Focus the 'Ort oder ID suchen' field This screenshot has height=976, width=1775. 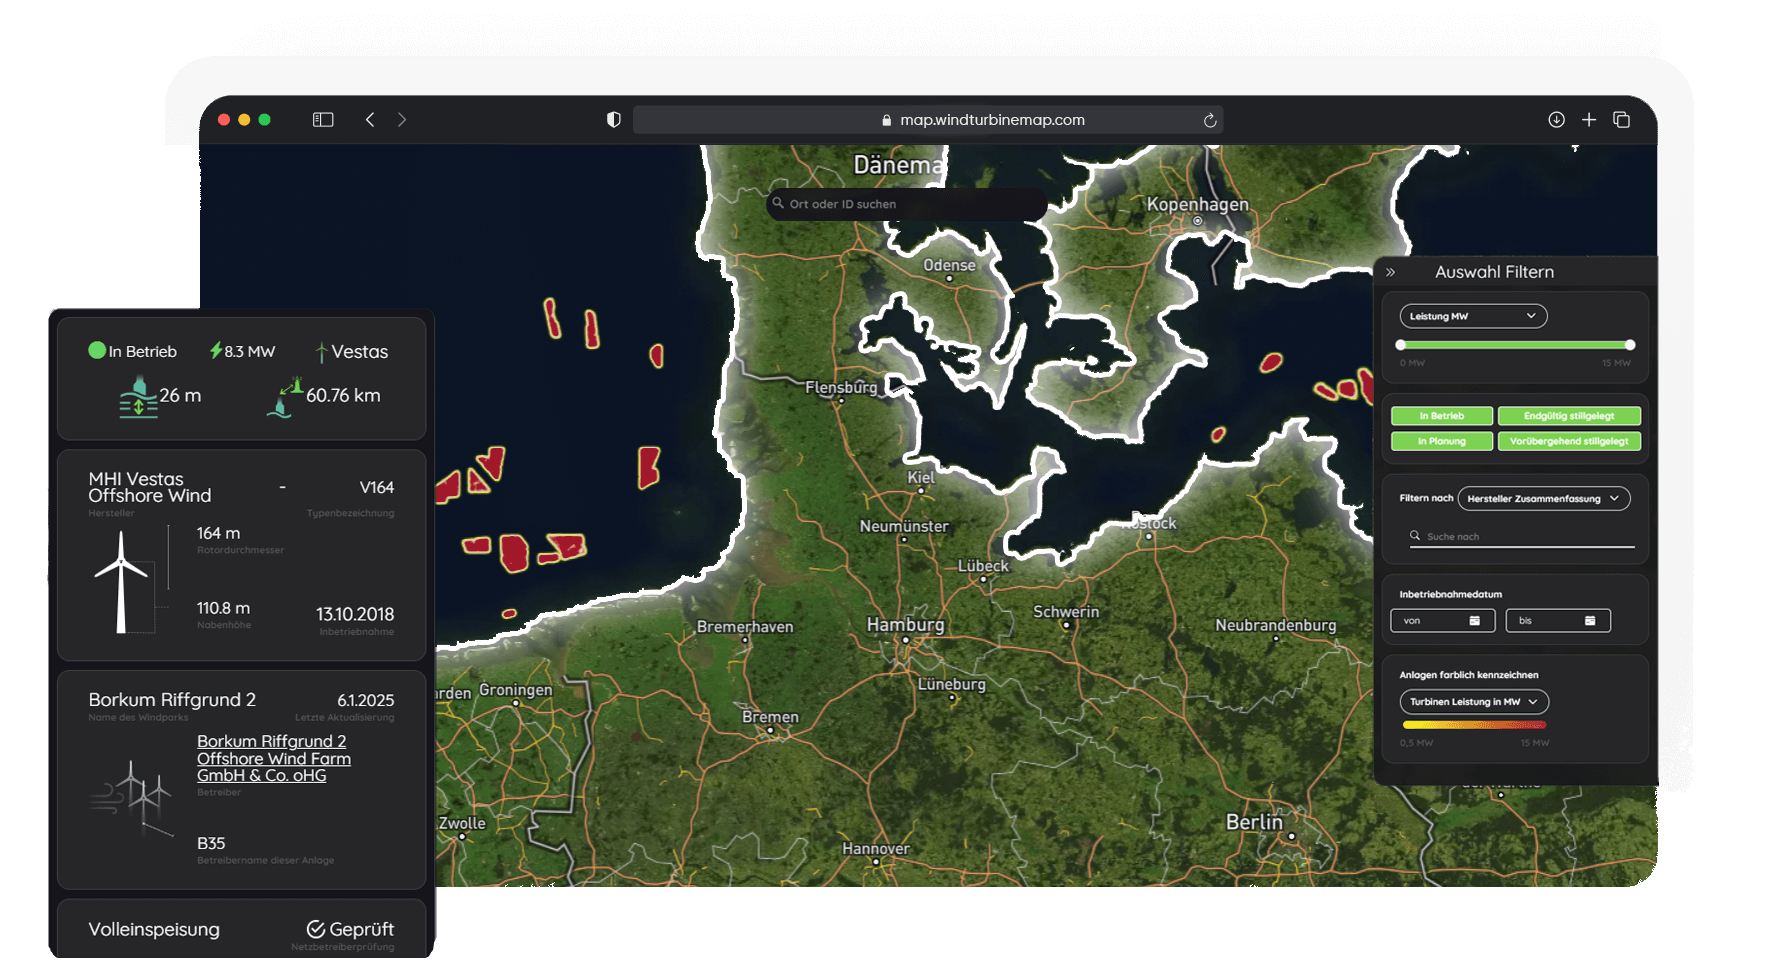pyautogui.click(x=907, y=204)
